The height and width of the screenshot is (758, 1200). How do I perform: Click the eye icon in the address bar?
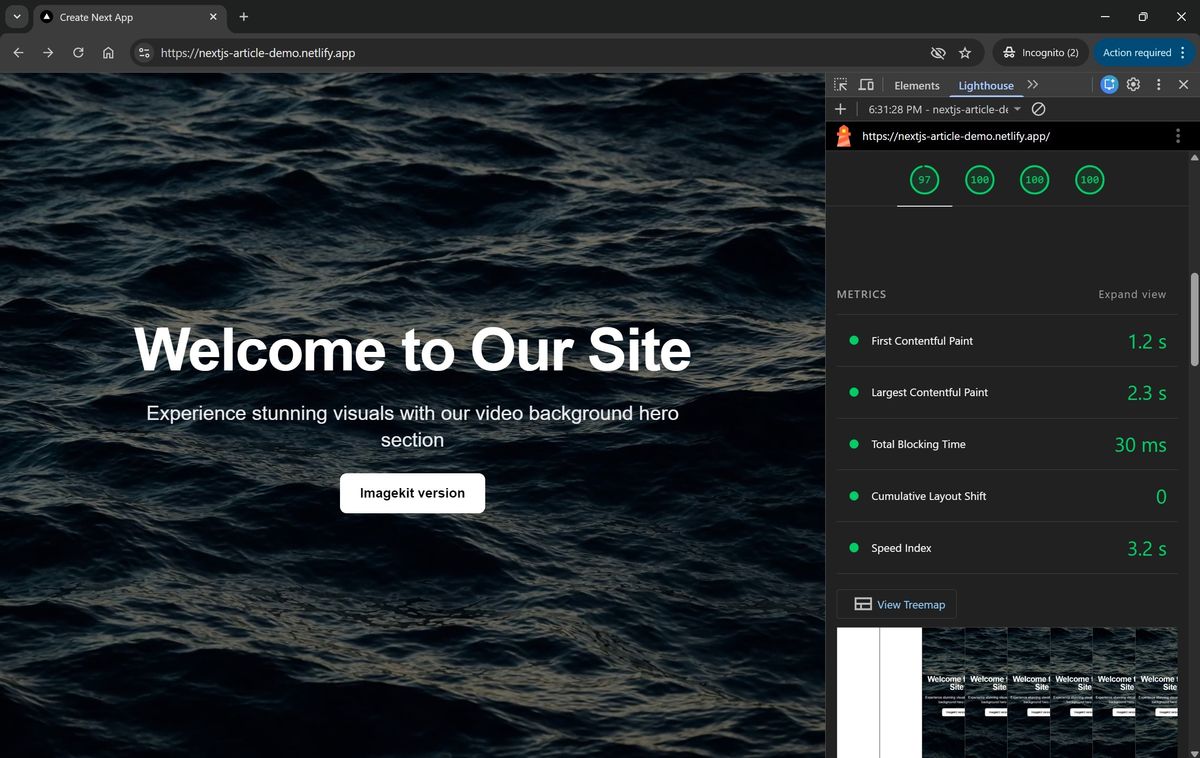click(x=937, y=53)
